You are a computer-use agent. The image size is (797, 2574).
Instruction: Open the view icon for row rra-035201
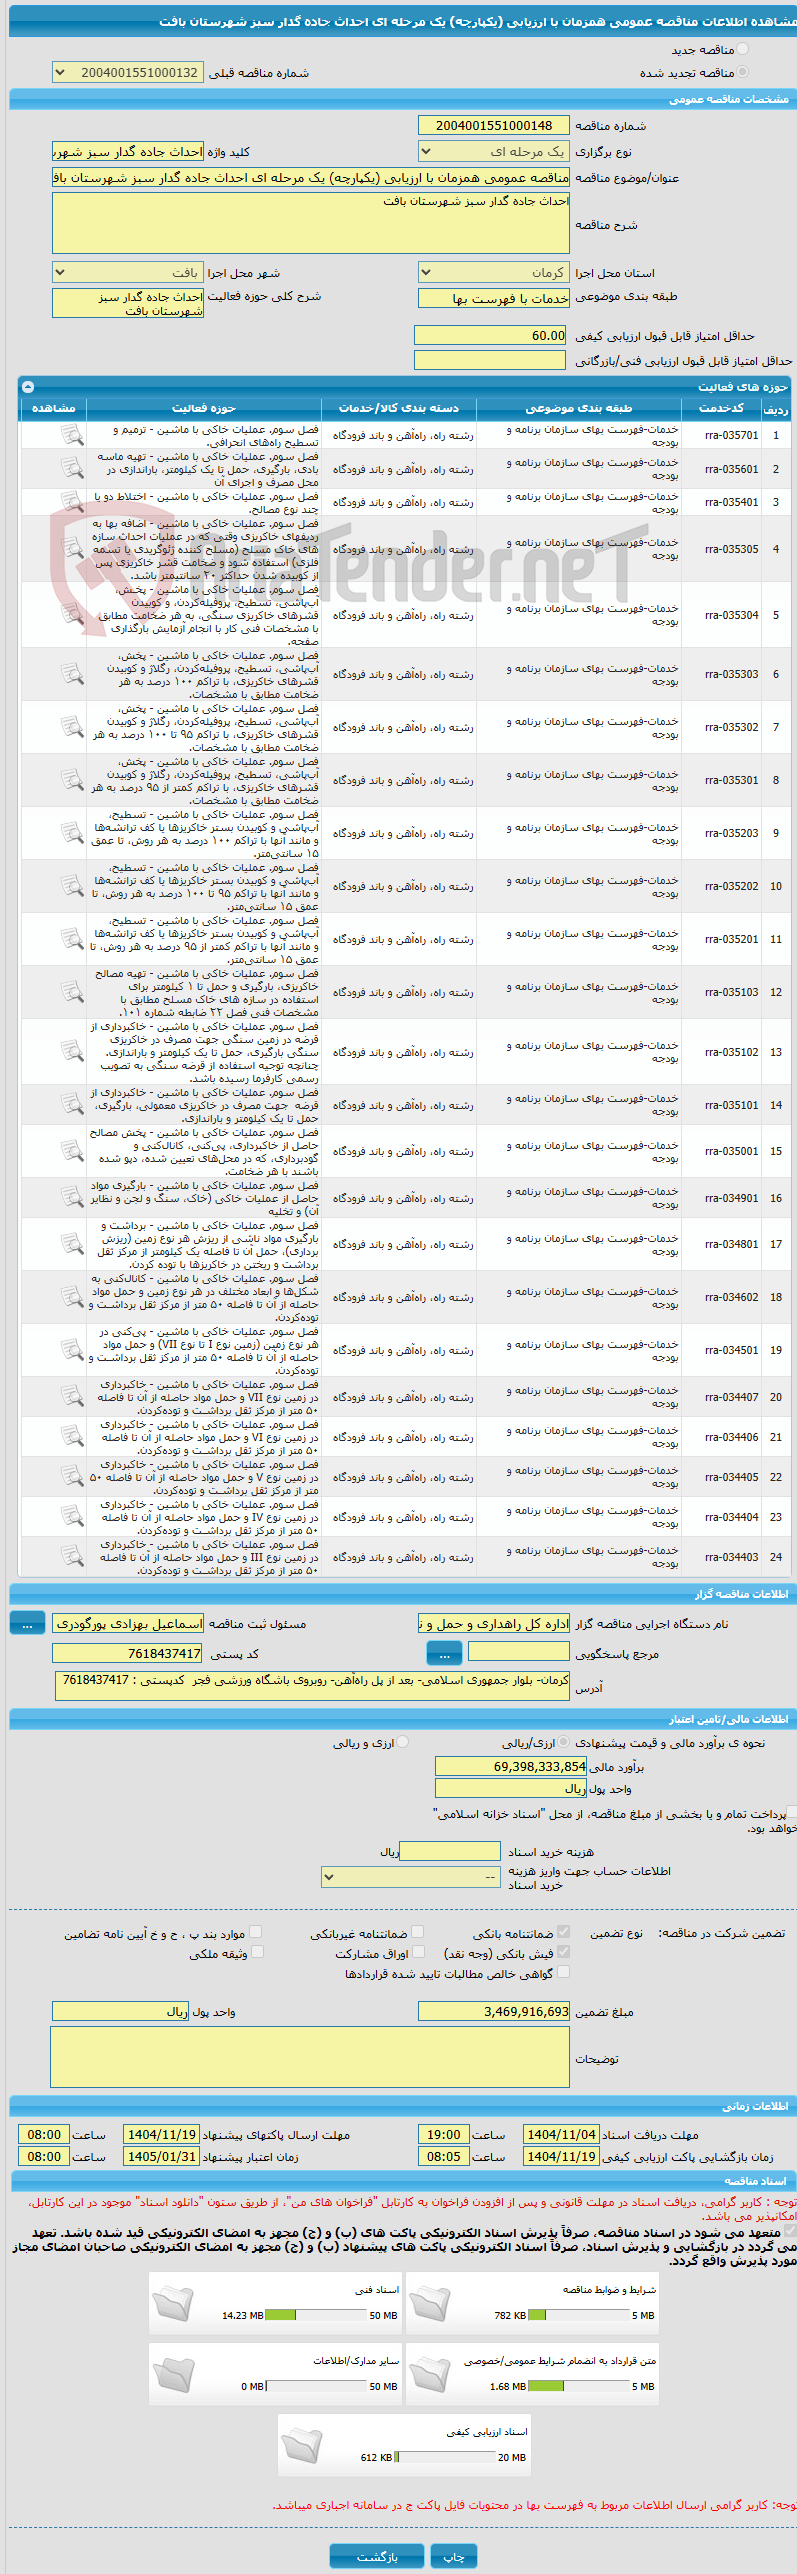[72, 939]
